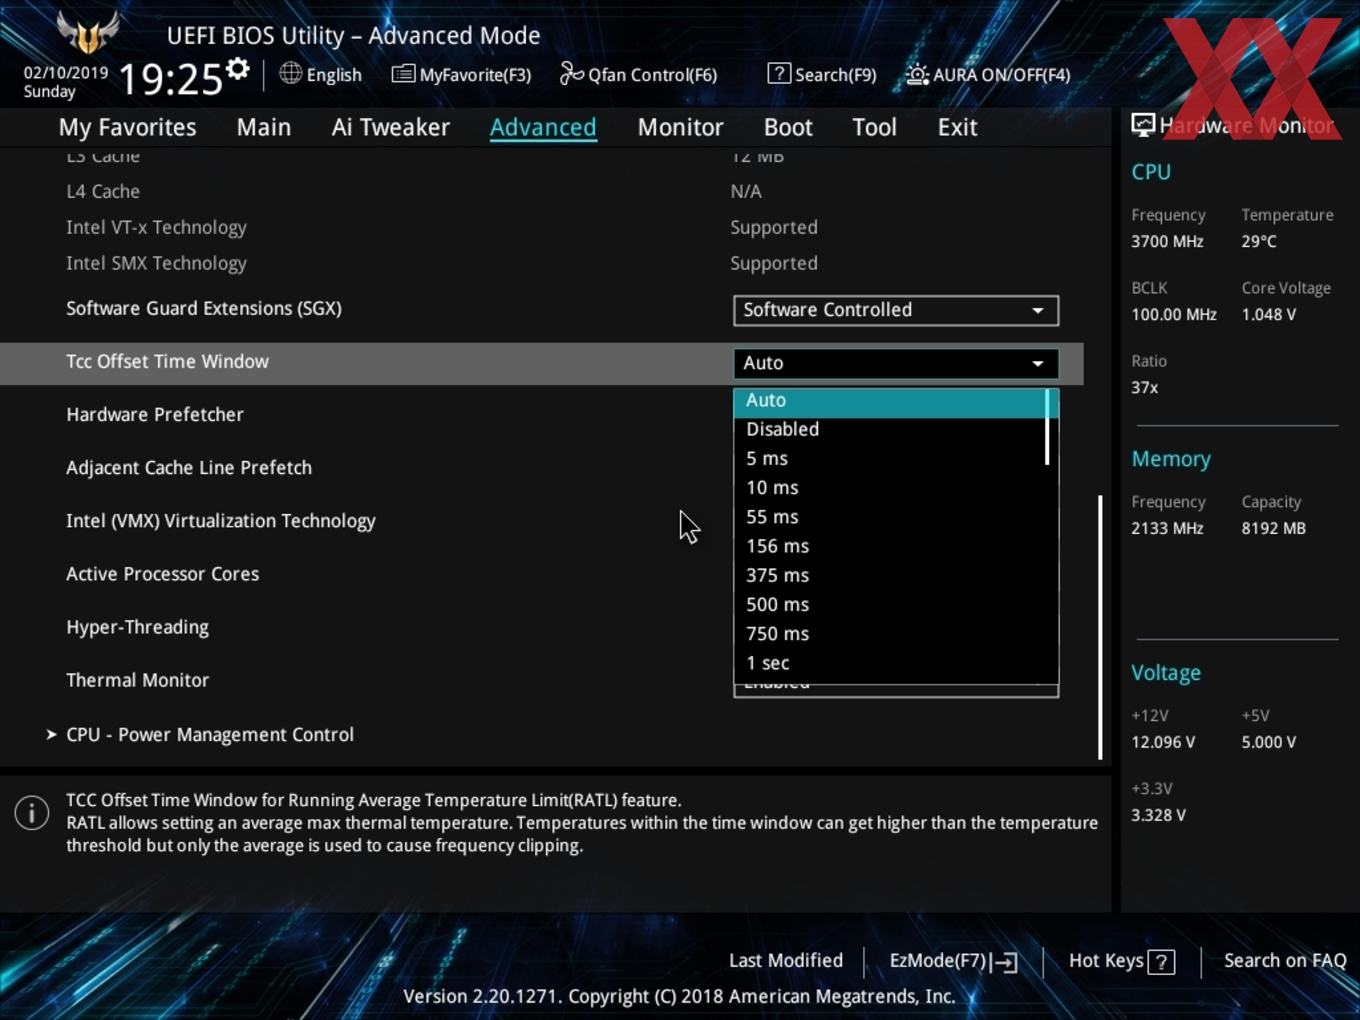This screenshot has height=1020, width=1360.
Task: Select the Thermal Monitor setting
Action: tap(138, 680)
